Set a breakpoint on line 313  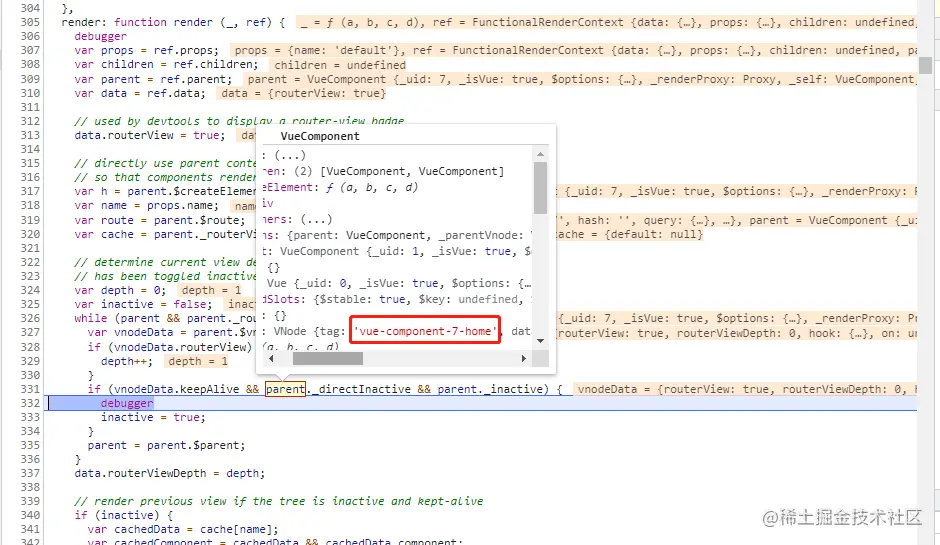point(30,136)
